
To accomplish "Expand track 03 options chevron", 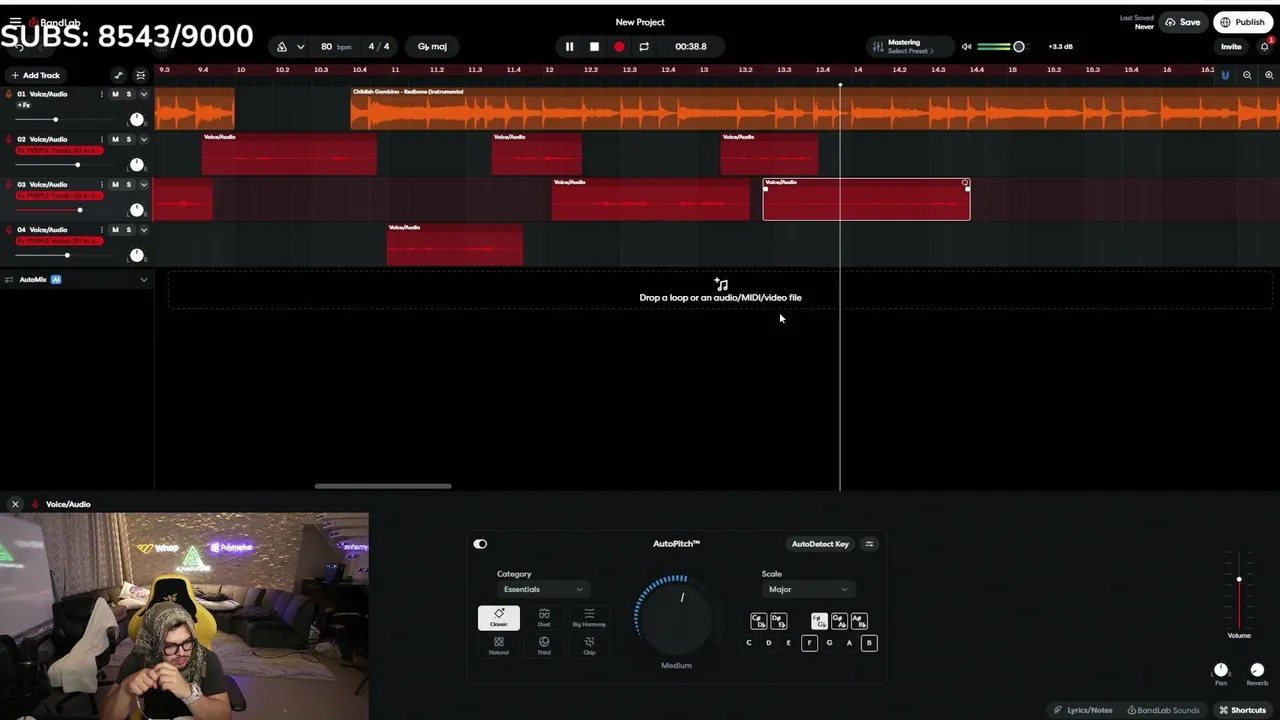I will 144,184.
